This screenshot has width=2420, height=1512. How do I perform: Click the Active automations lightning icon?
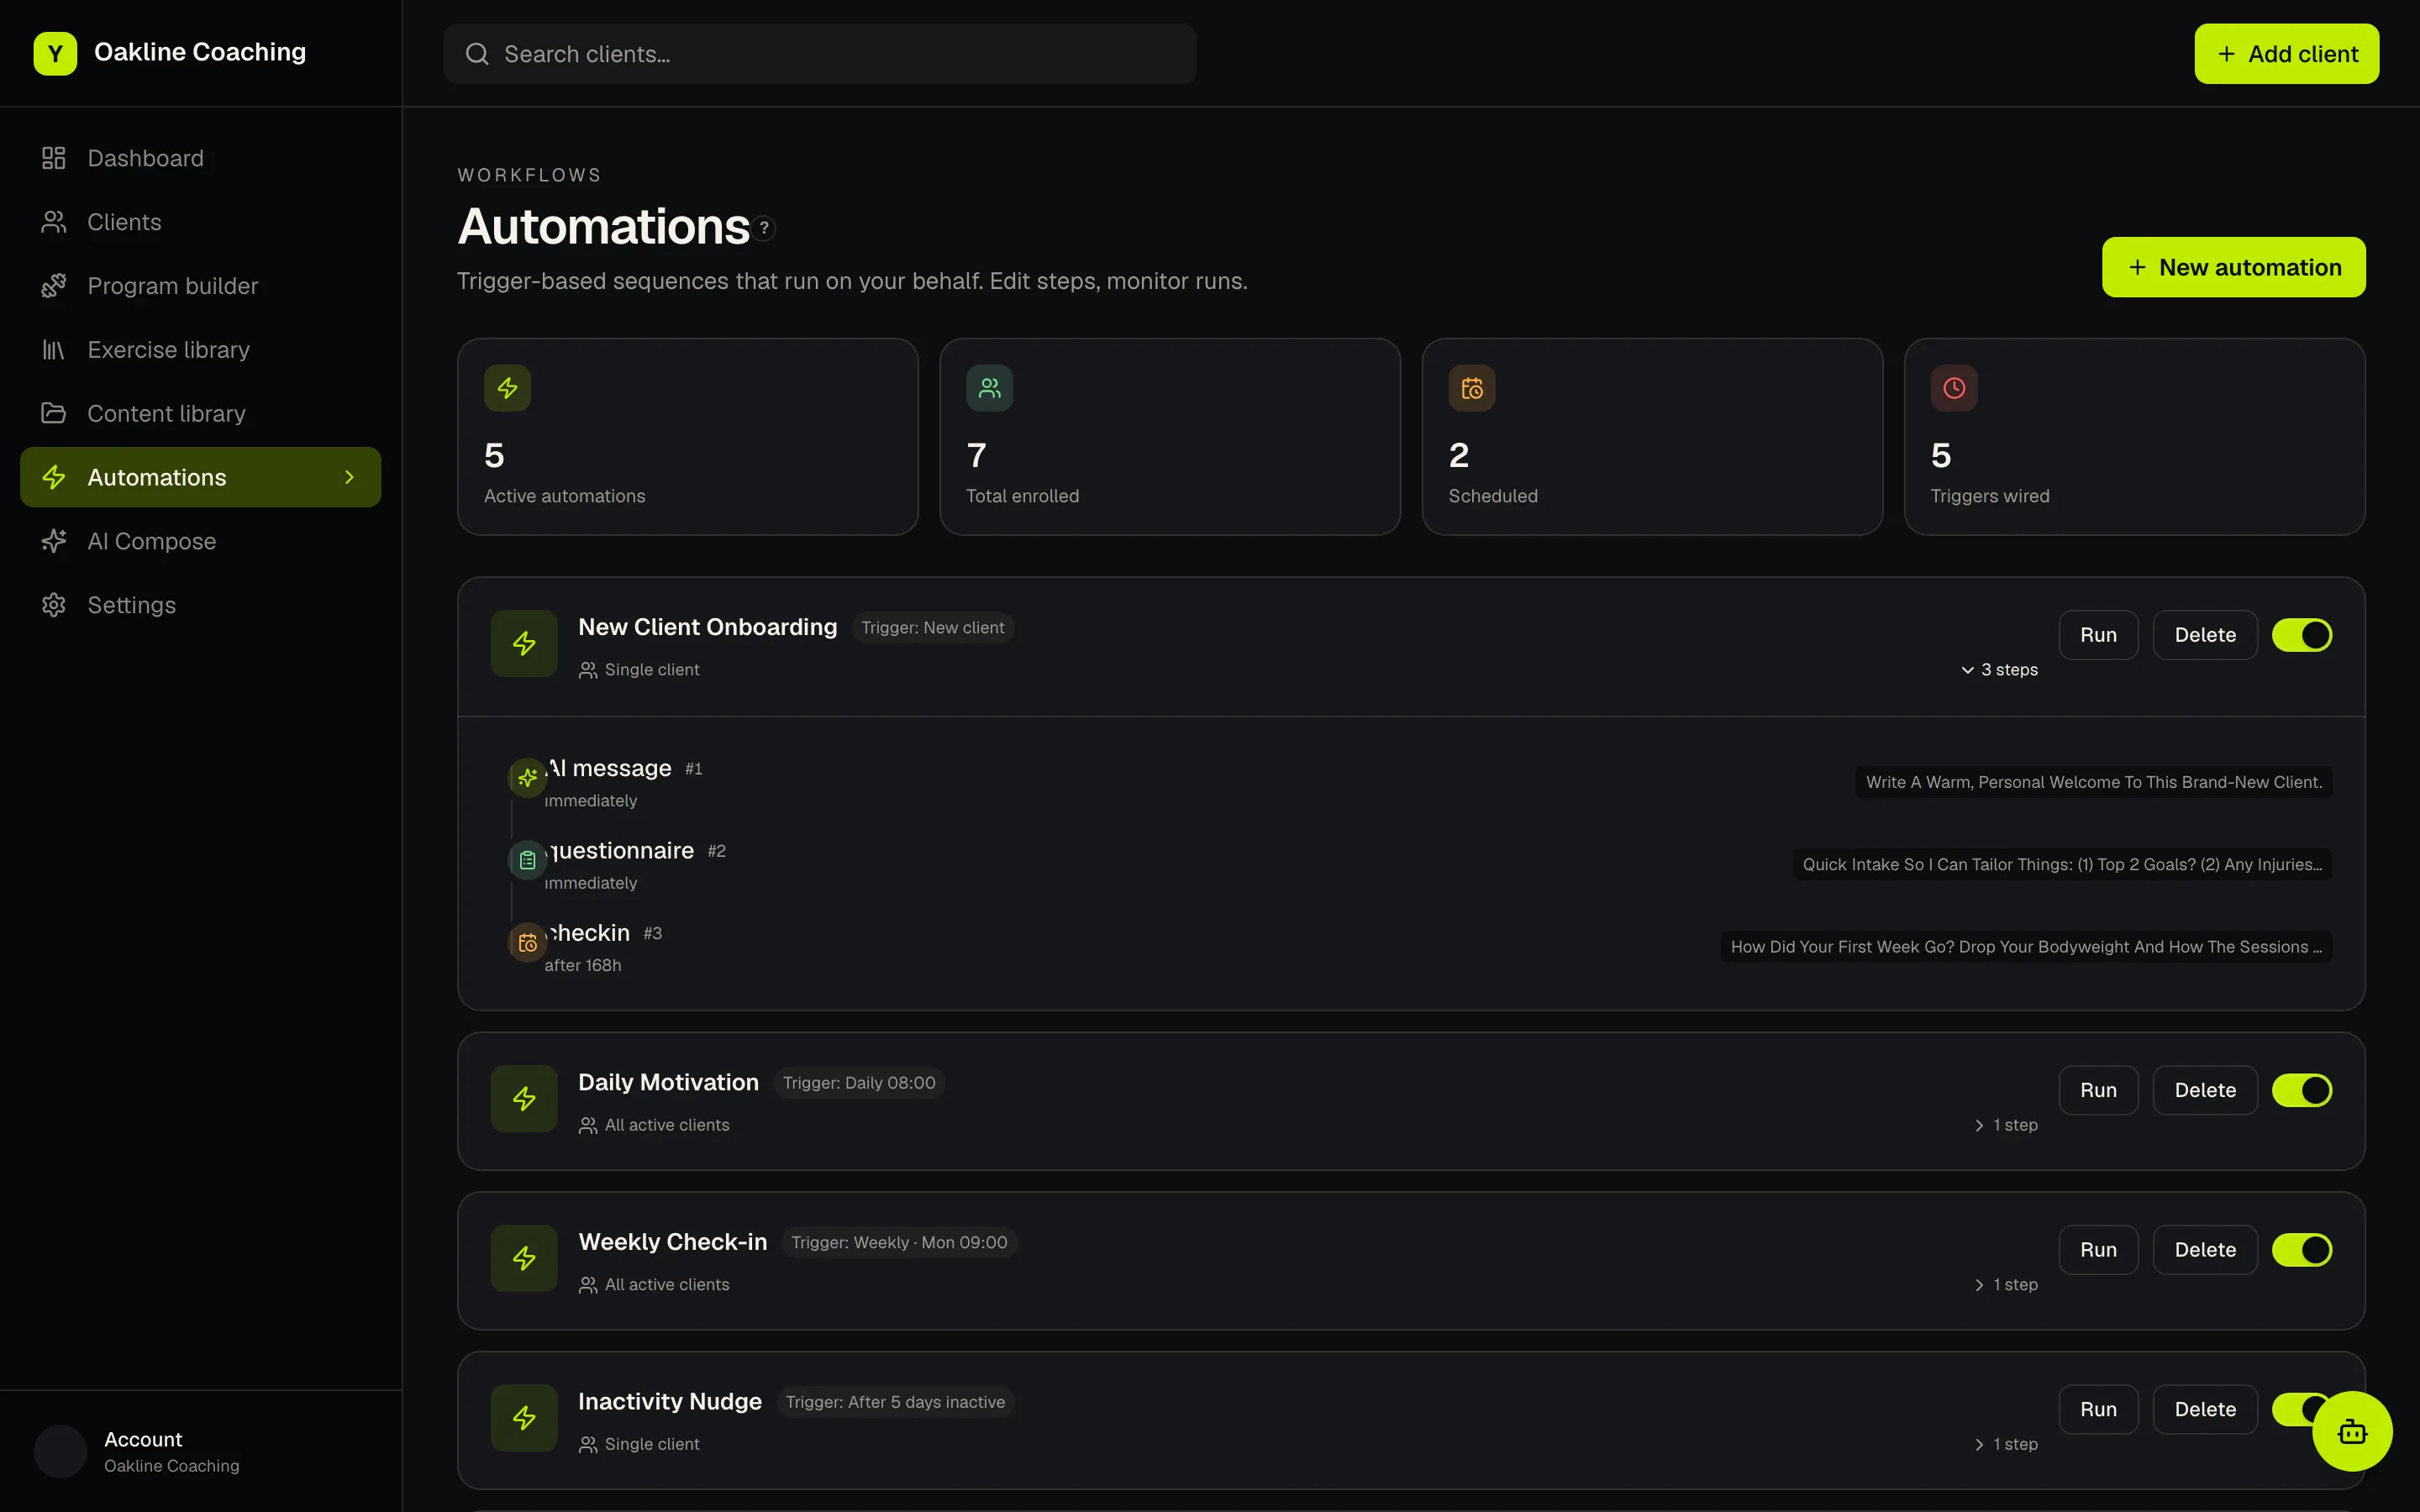click(x=507, y=388)
